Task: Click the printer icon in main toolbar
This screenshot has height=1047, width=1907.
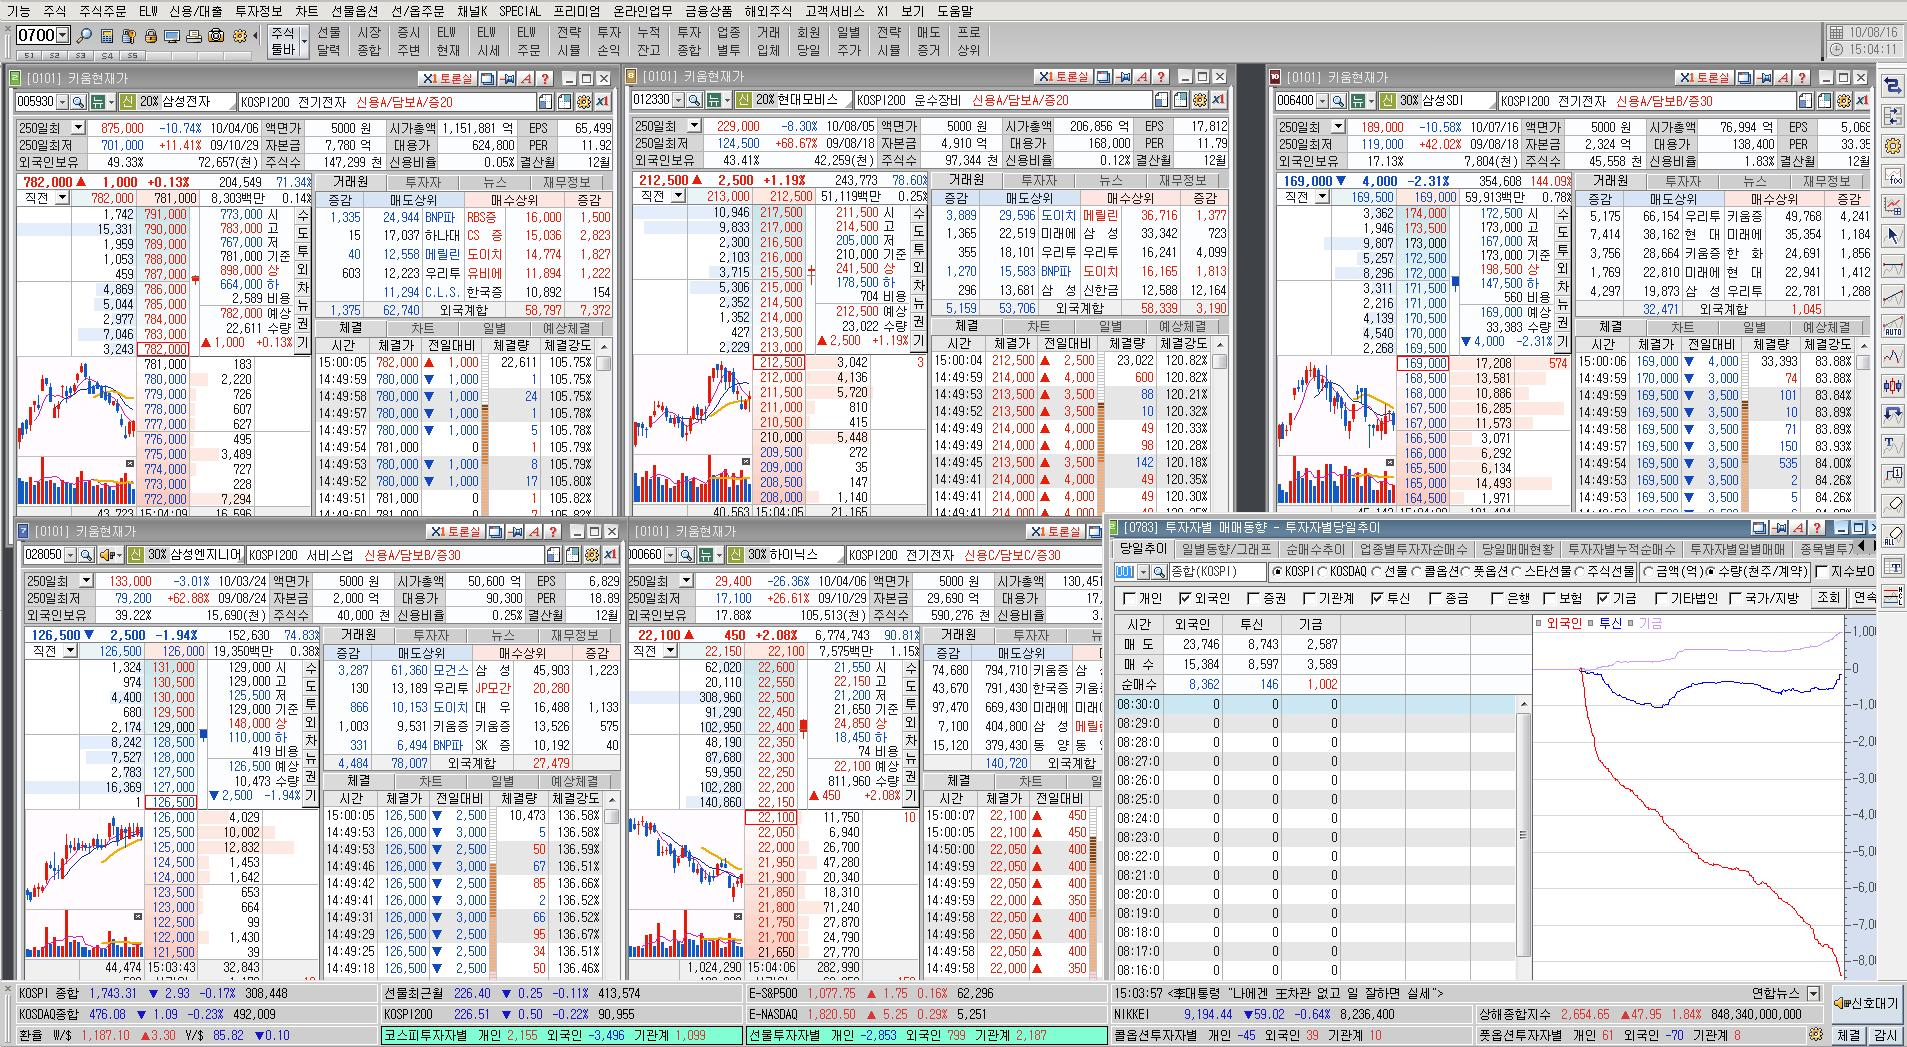Action: tap(194, 36)
